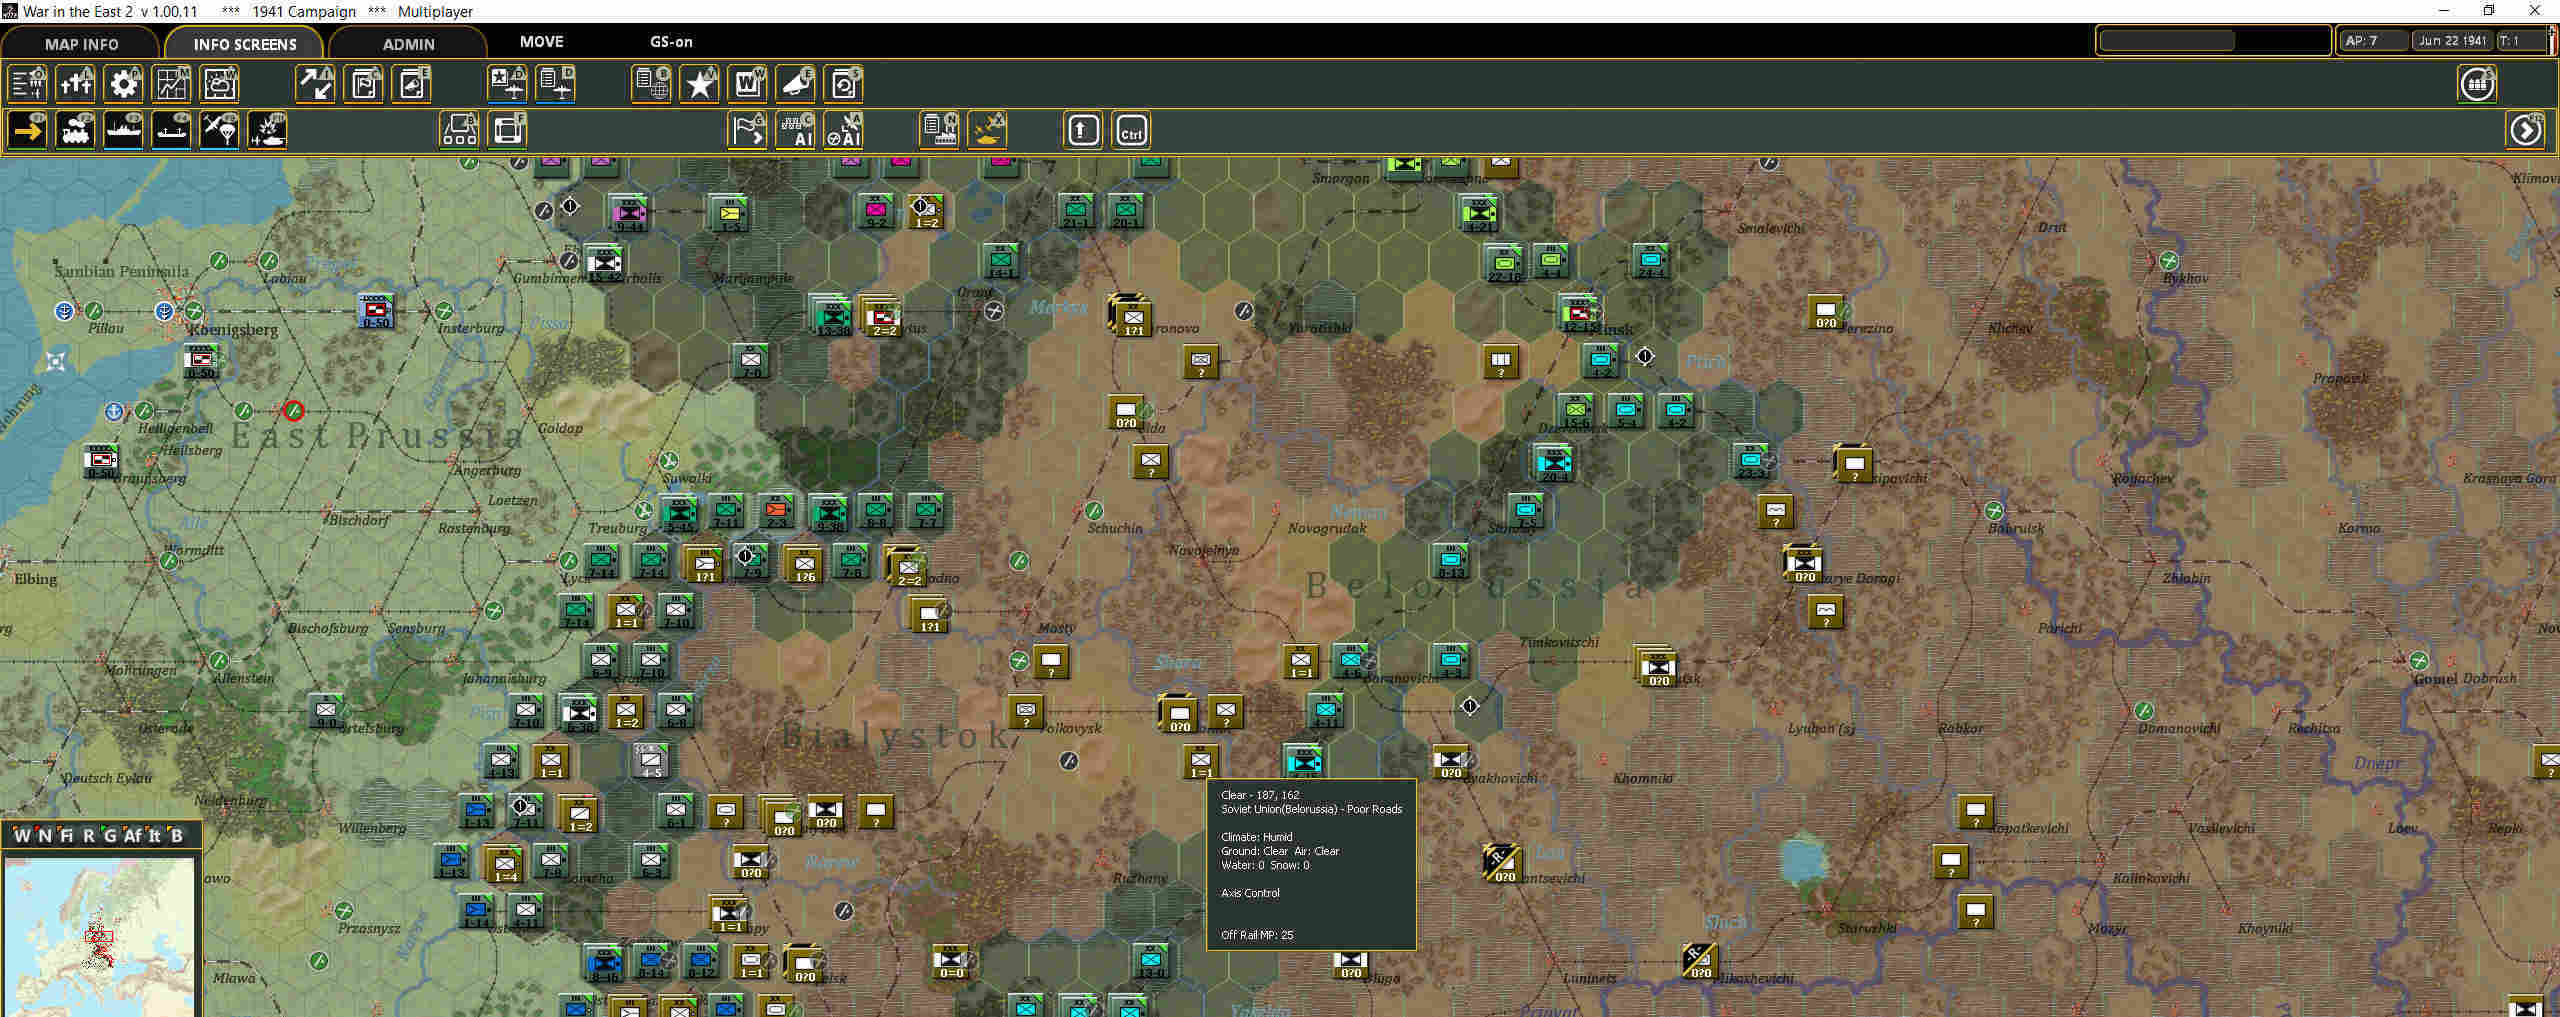
Task: Click the T: 1 turn display
Action: 2522,41
